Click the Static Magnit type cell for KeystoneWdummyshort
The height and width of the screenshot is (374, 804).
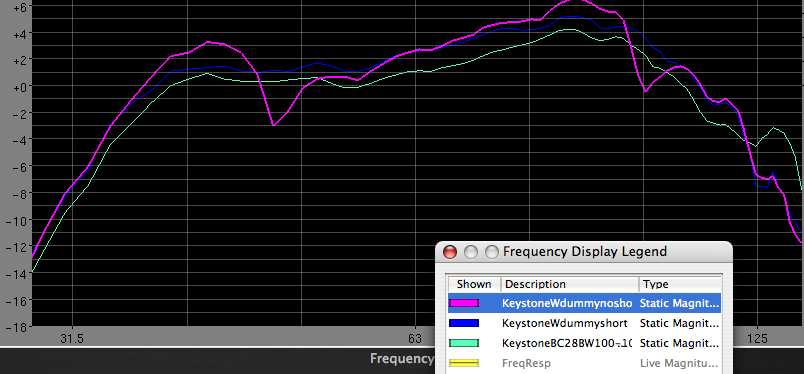click(679, 323)
